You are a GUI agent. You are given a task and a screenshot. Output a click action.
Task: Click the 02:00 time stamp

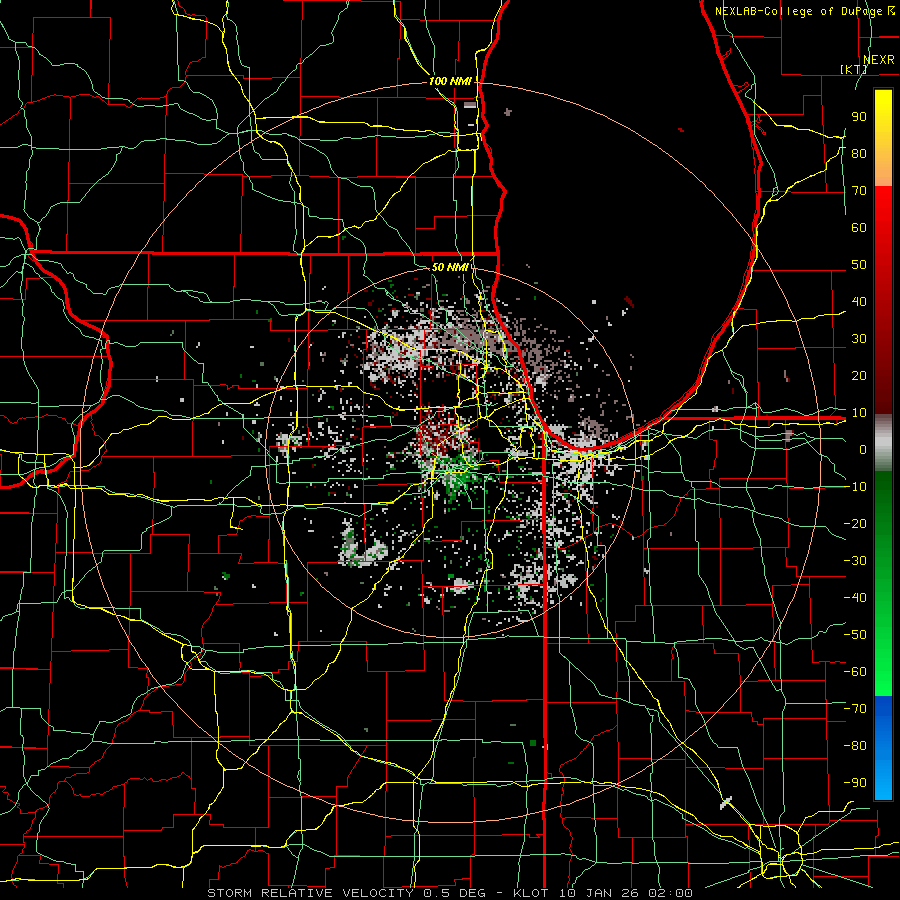670,893
